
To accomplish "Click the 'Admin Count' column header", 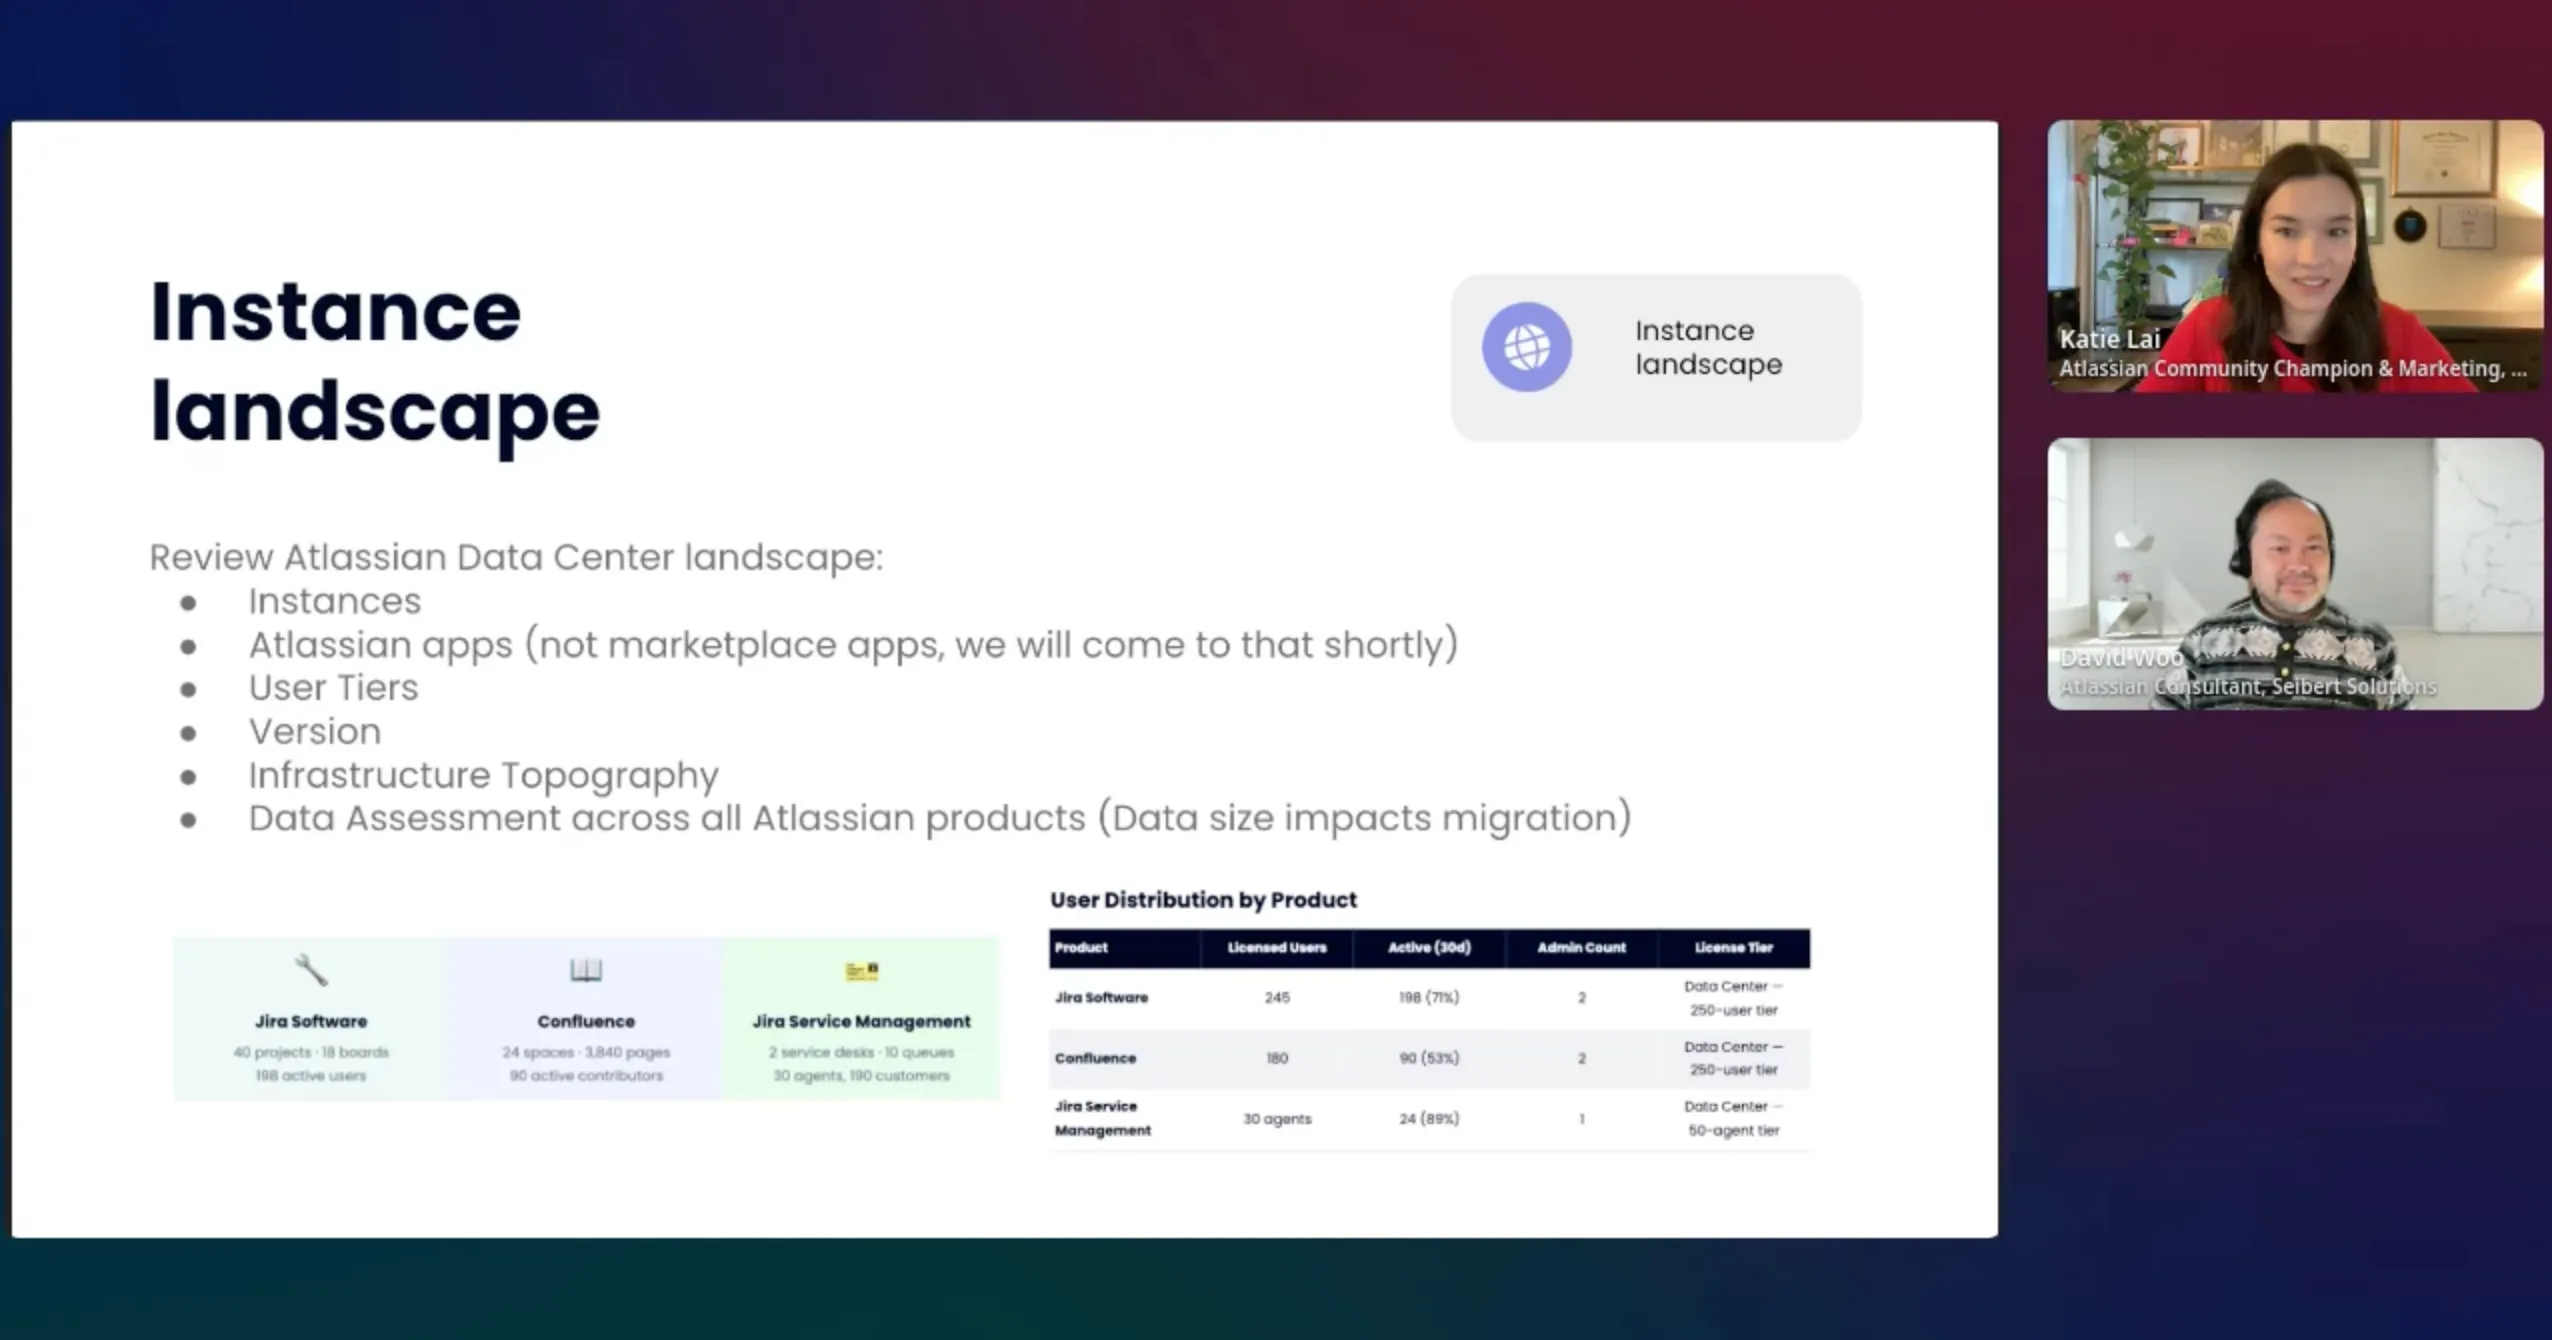I will click(1581, 947).
